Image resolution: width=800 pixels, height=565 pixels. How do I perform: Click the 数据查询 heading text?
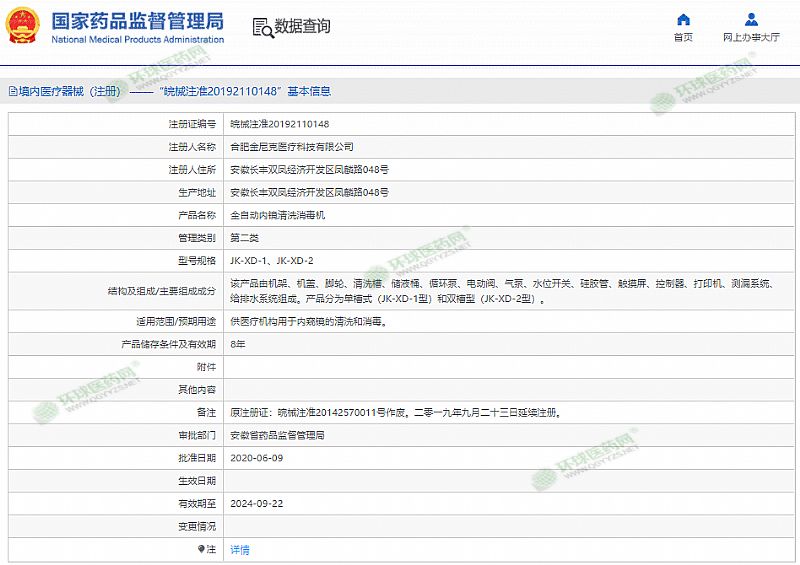tap(302, 27)
